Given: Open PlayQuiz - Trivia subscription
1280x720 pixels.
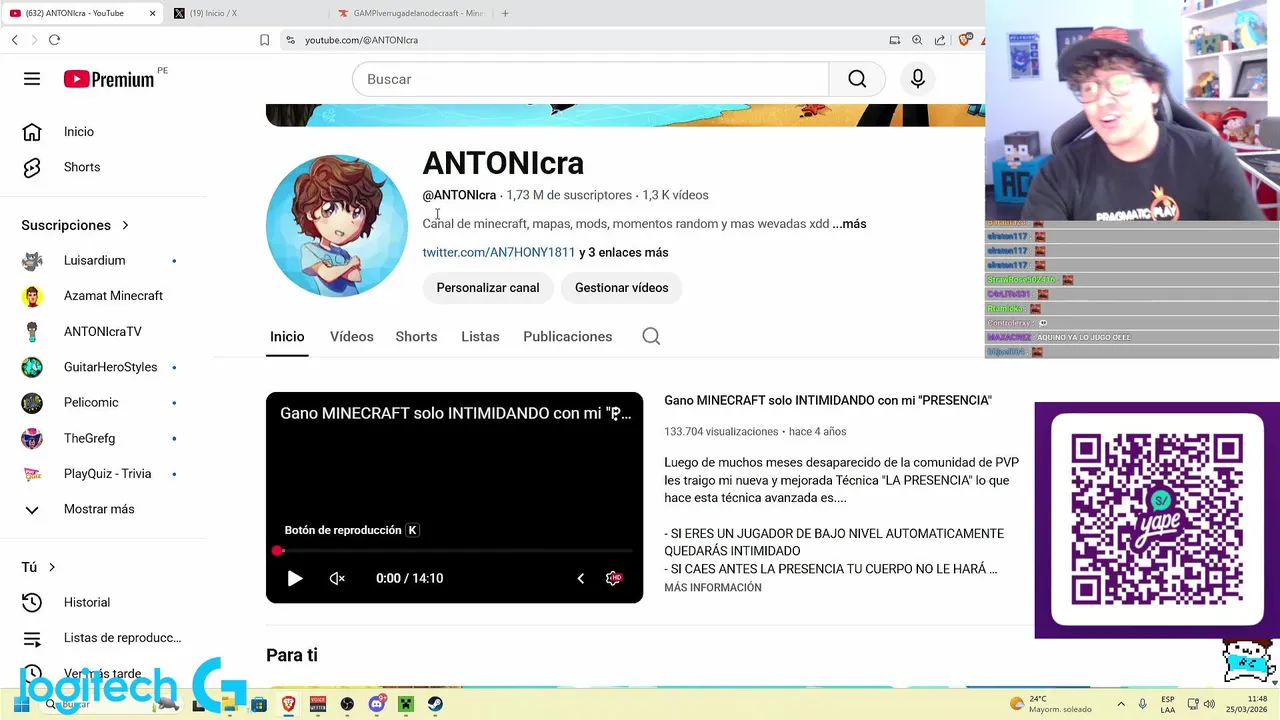Looking at the screenshot, I should (107, 474).
